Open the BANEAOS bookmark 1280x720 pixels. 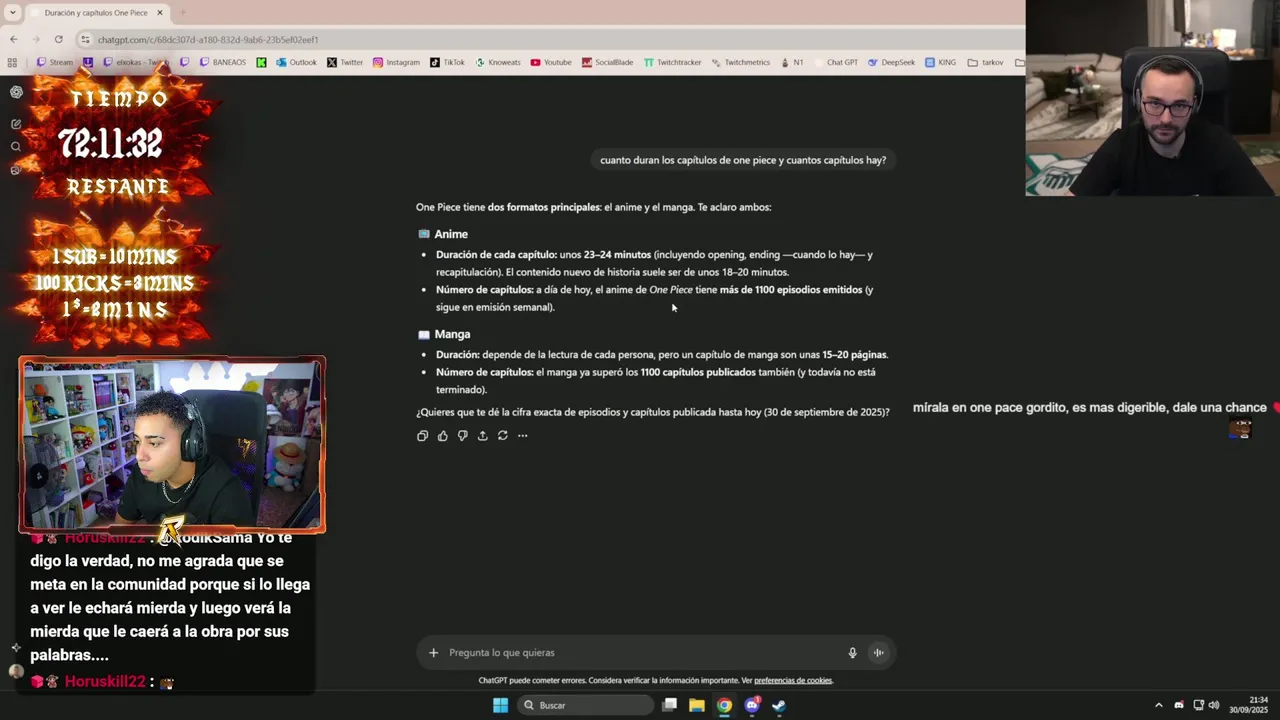222,62
